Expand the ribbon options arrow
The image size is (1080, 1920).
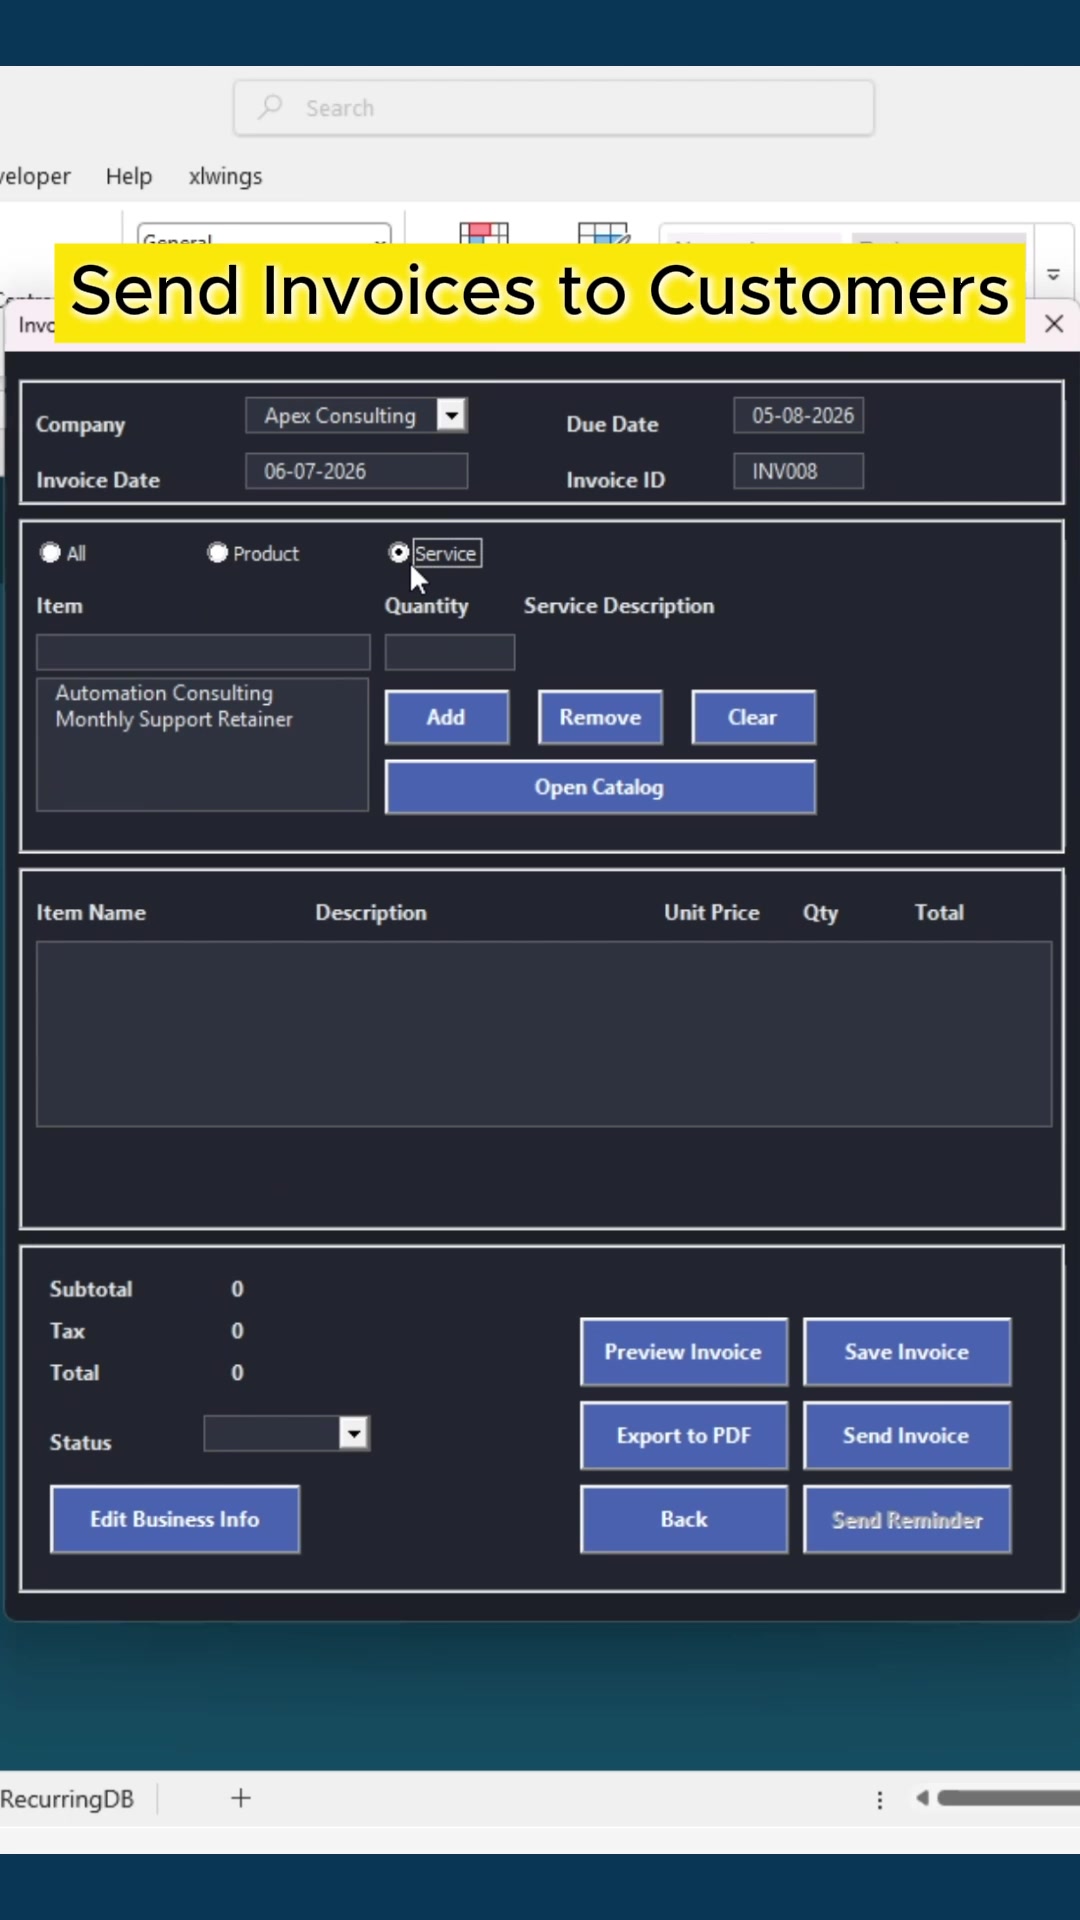pyautogui.click(x=1053, y=274)
